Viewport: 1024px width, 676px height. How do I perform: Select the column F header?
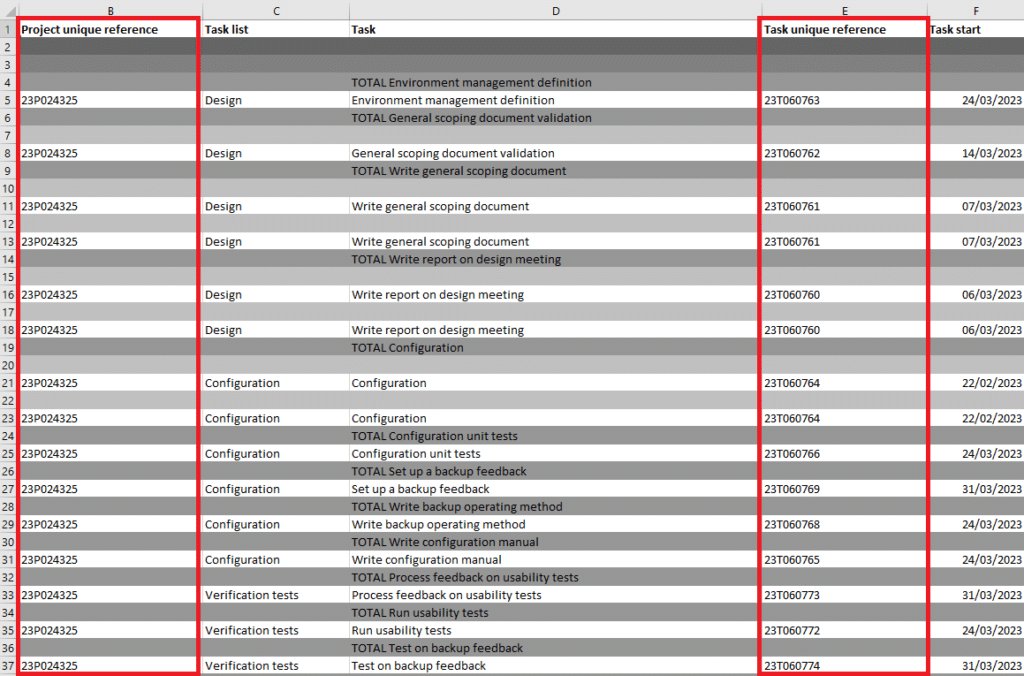click(x=975, y=10)
